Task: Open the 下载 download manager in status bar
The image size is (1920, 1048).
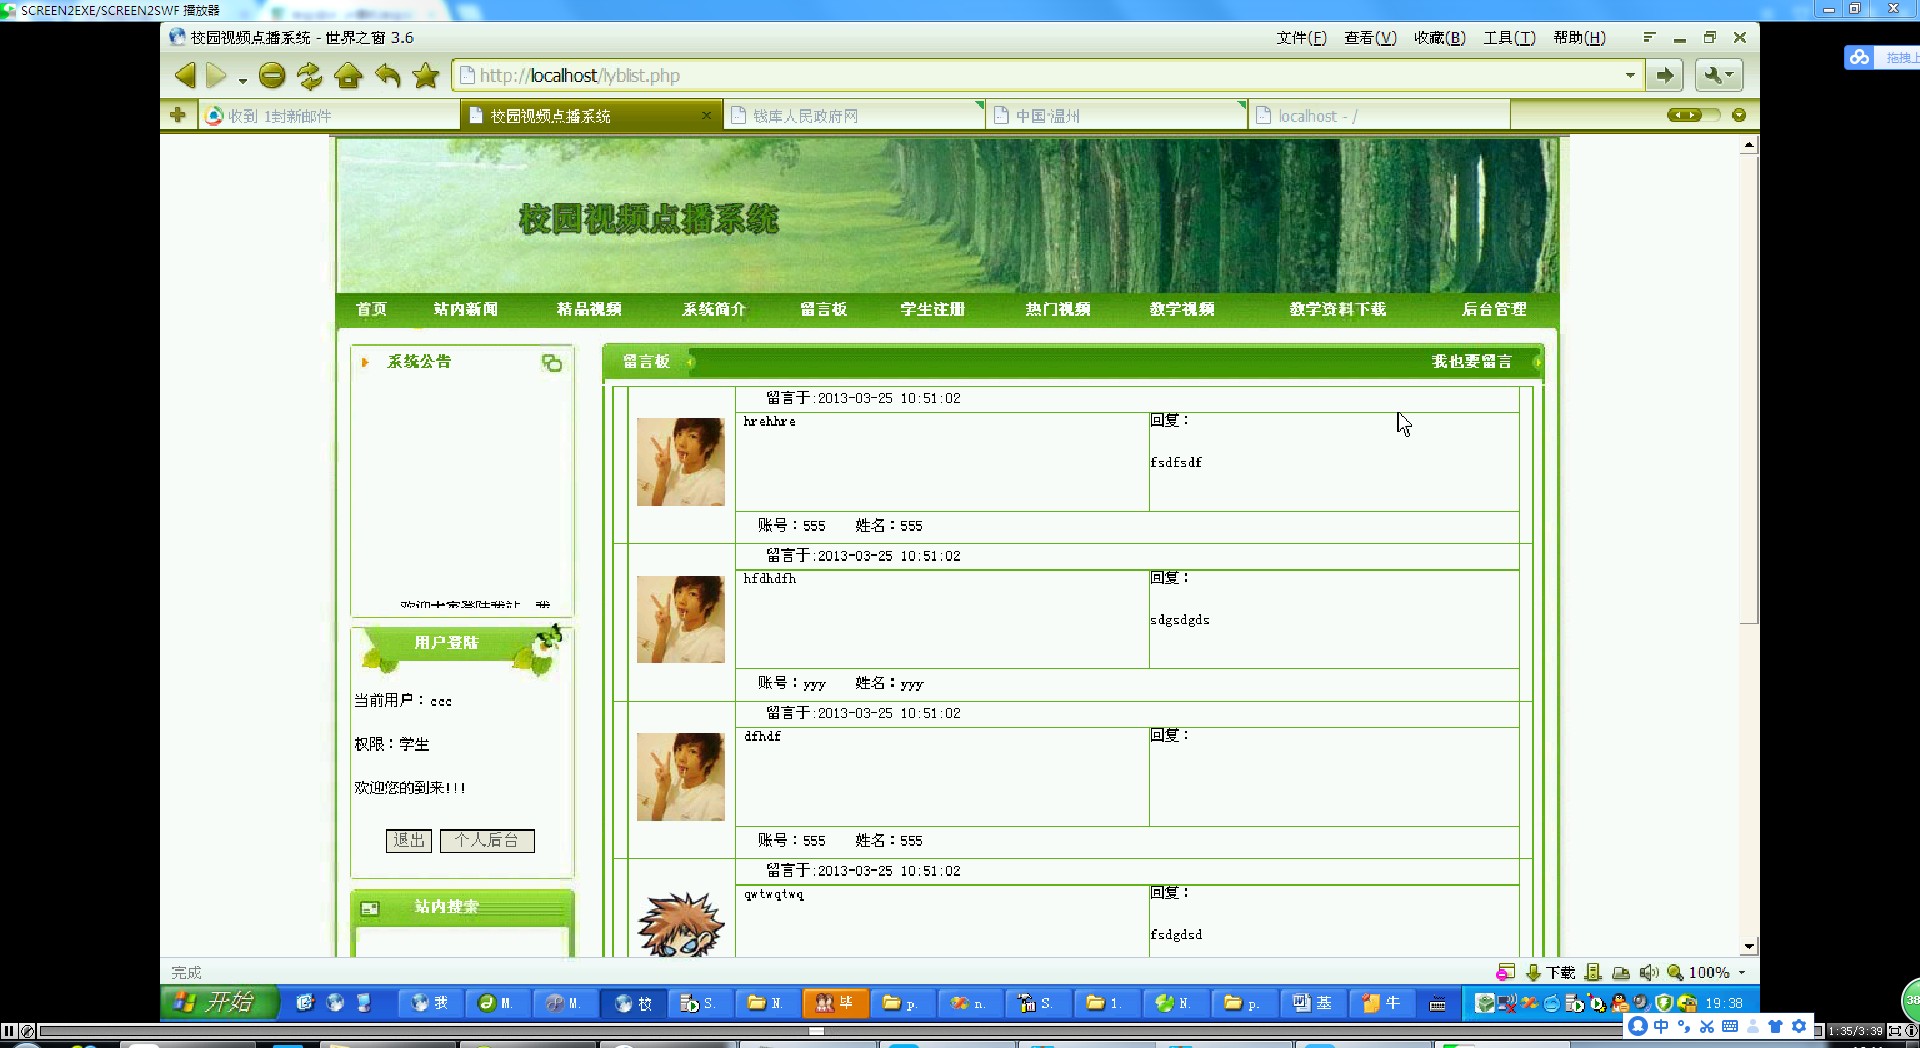Action: click(x=1550, y=972)
